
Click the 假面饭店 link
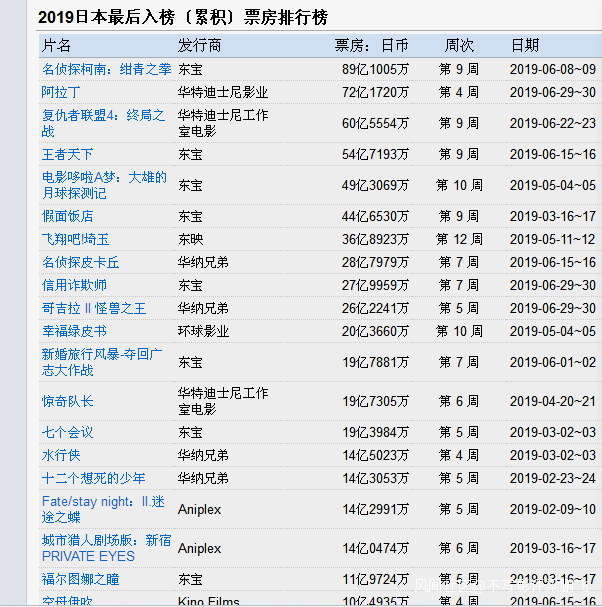click(67, 216)
